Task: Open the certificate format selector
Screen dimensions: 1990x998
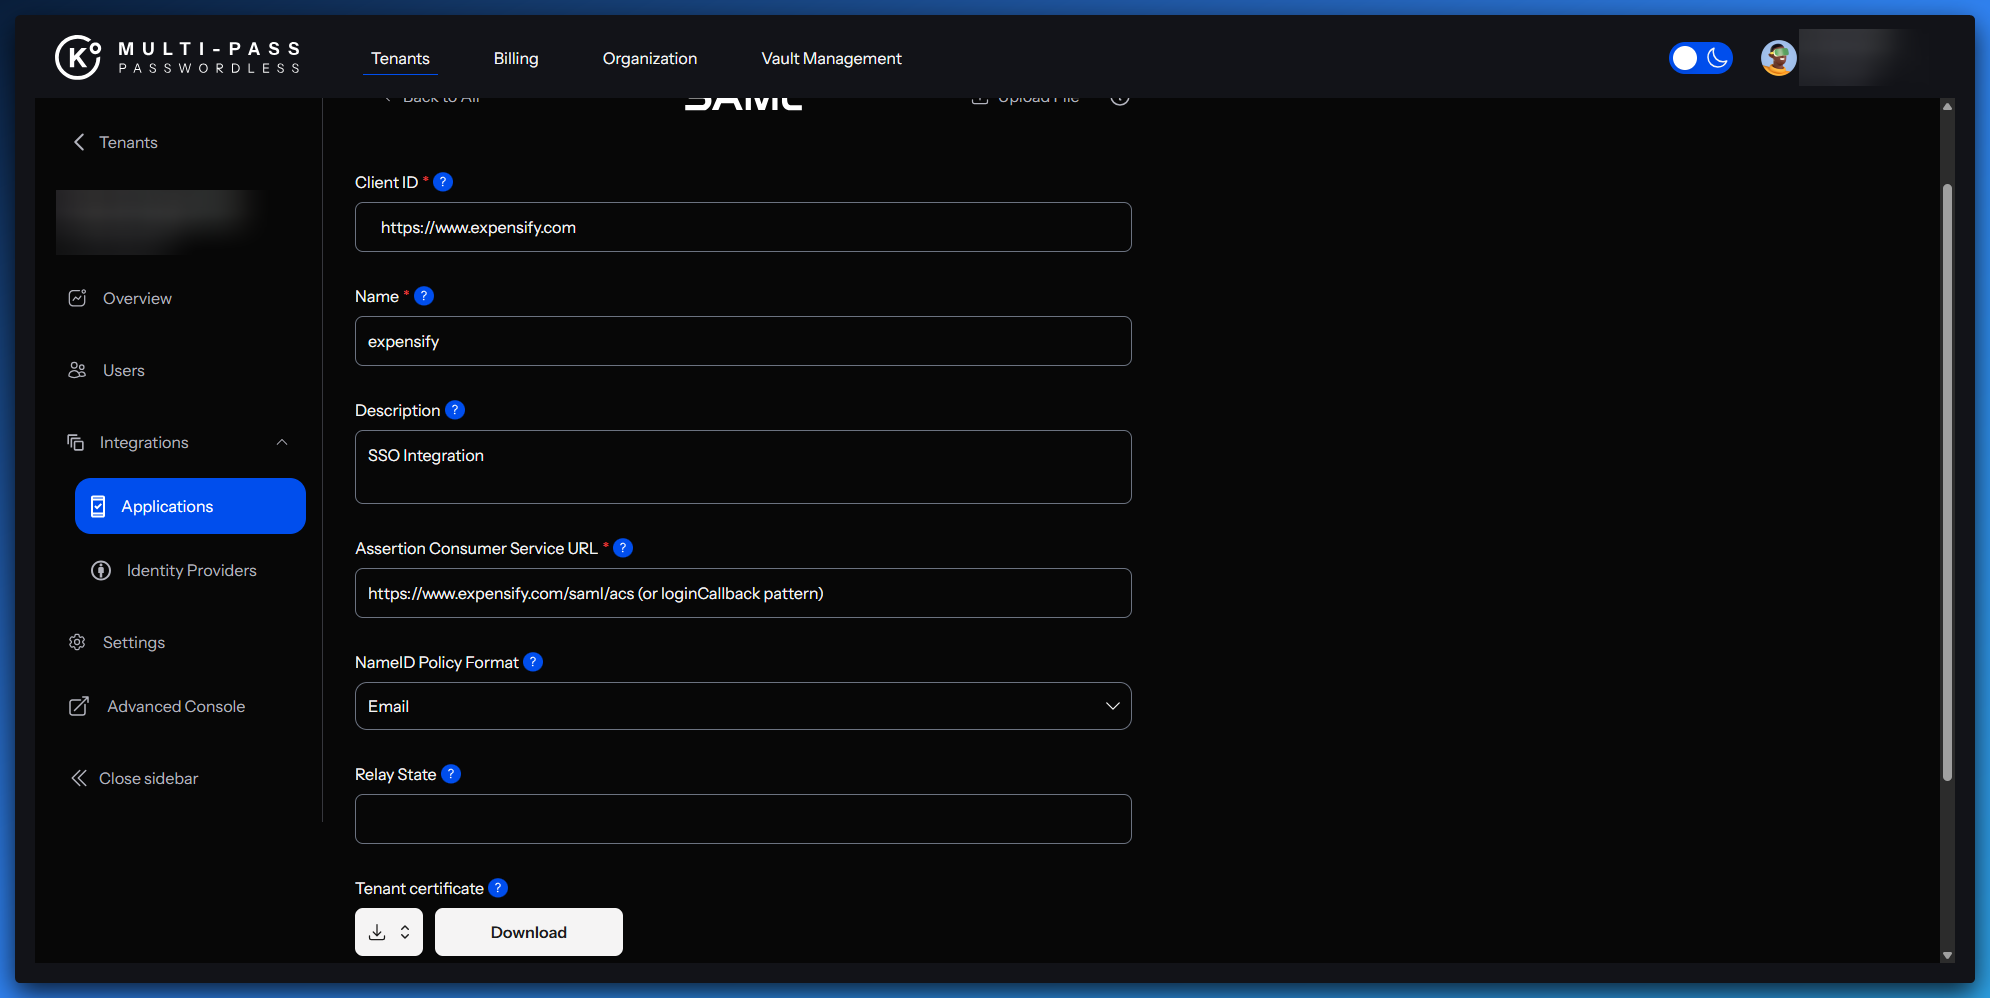Action: tap(389, 932)
